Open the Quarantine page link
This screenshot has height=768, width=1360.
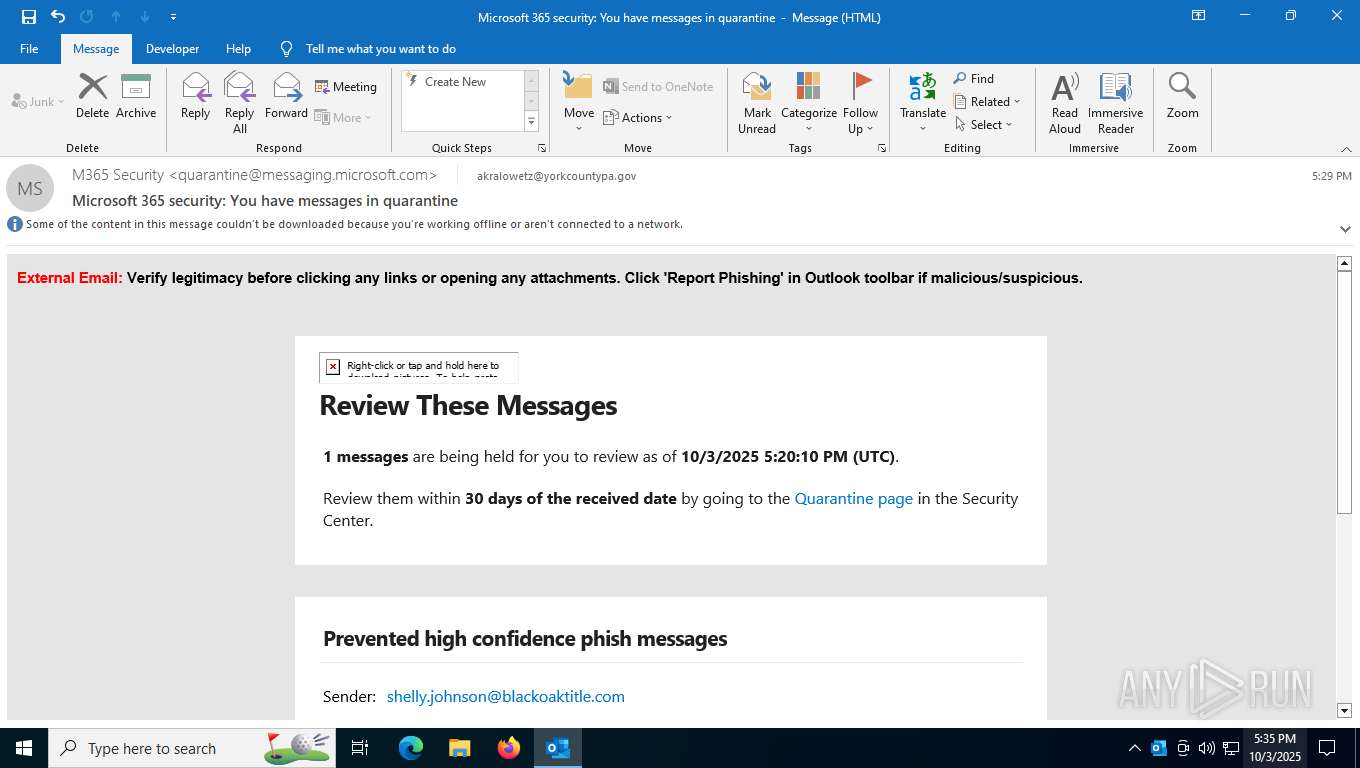pos(853,498)
